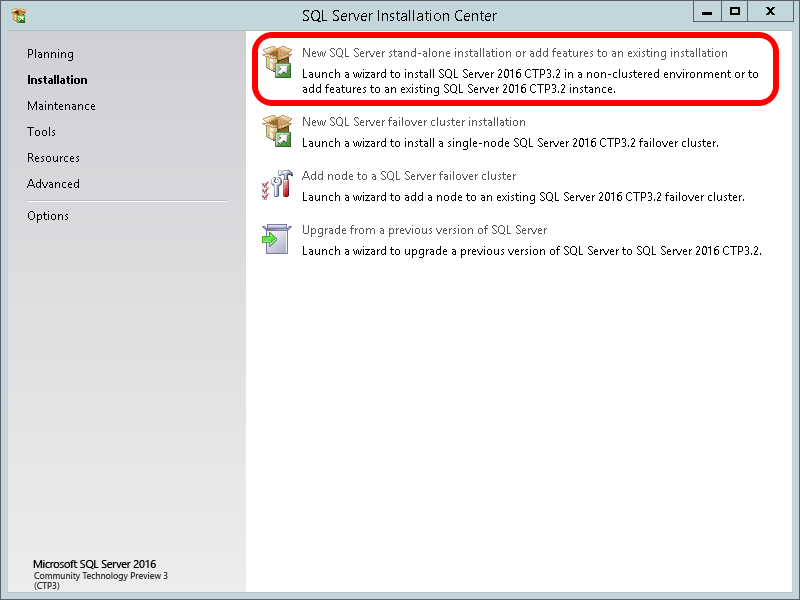
Task: Click description text about non-clustered environment
Action: point(530,82)
